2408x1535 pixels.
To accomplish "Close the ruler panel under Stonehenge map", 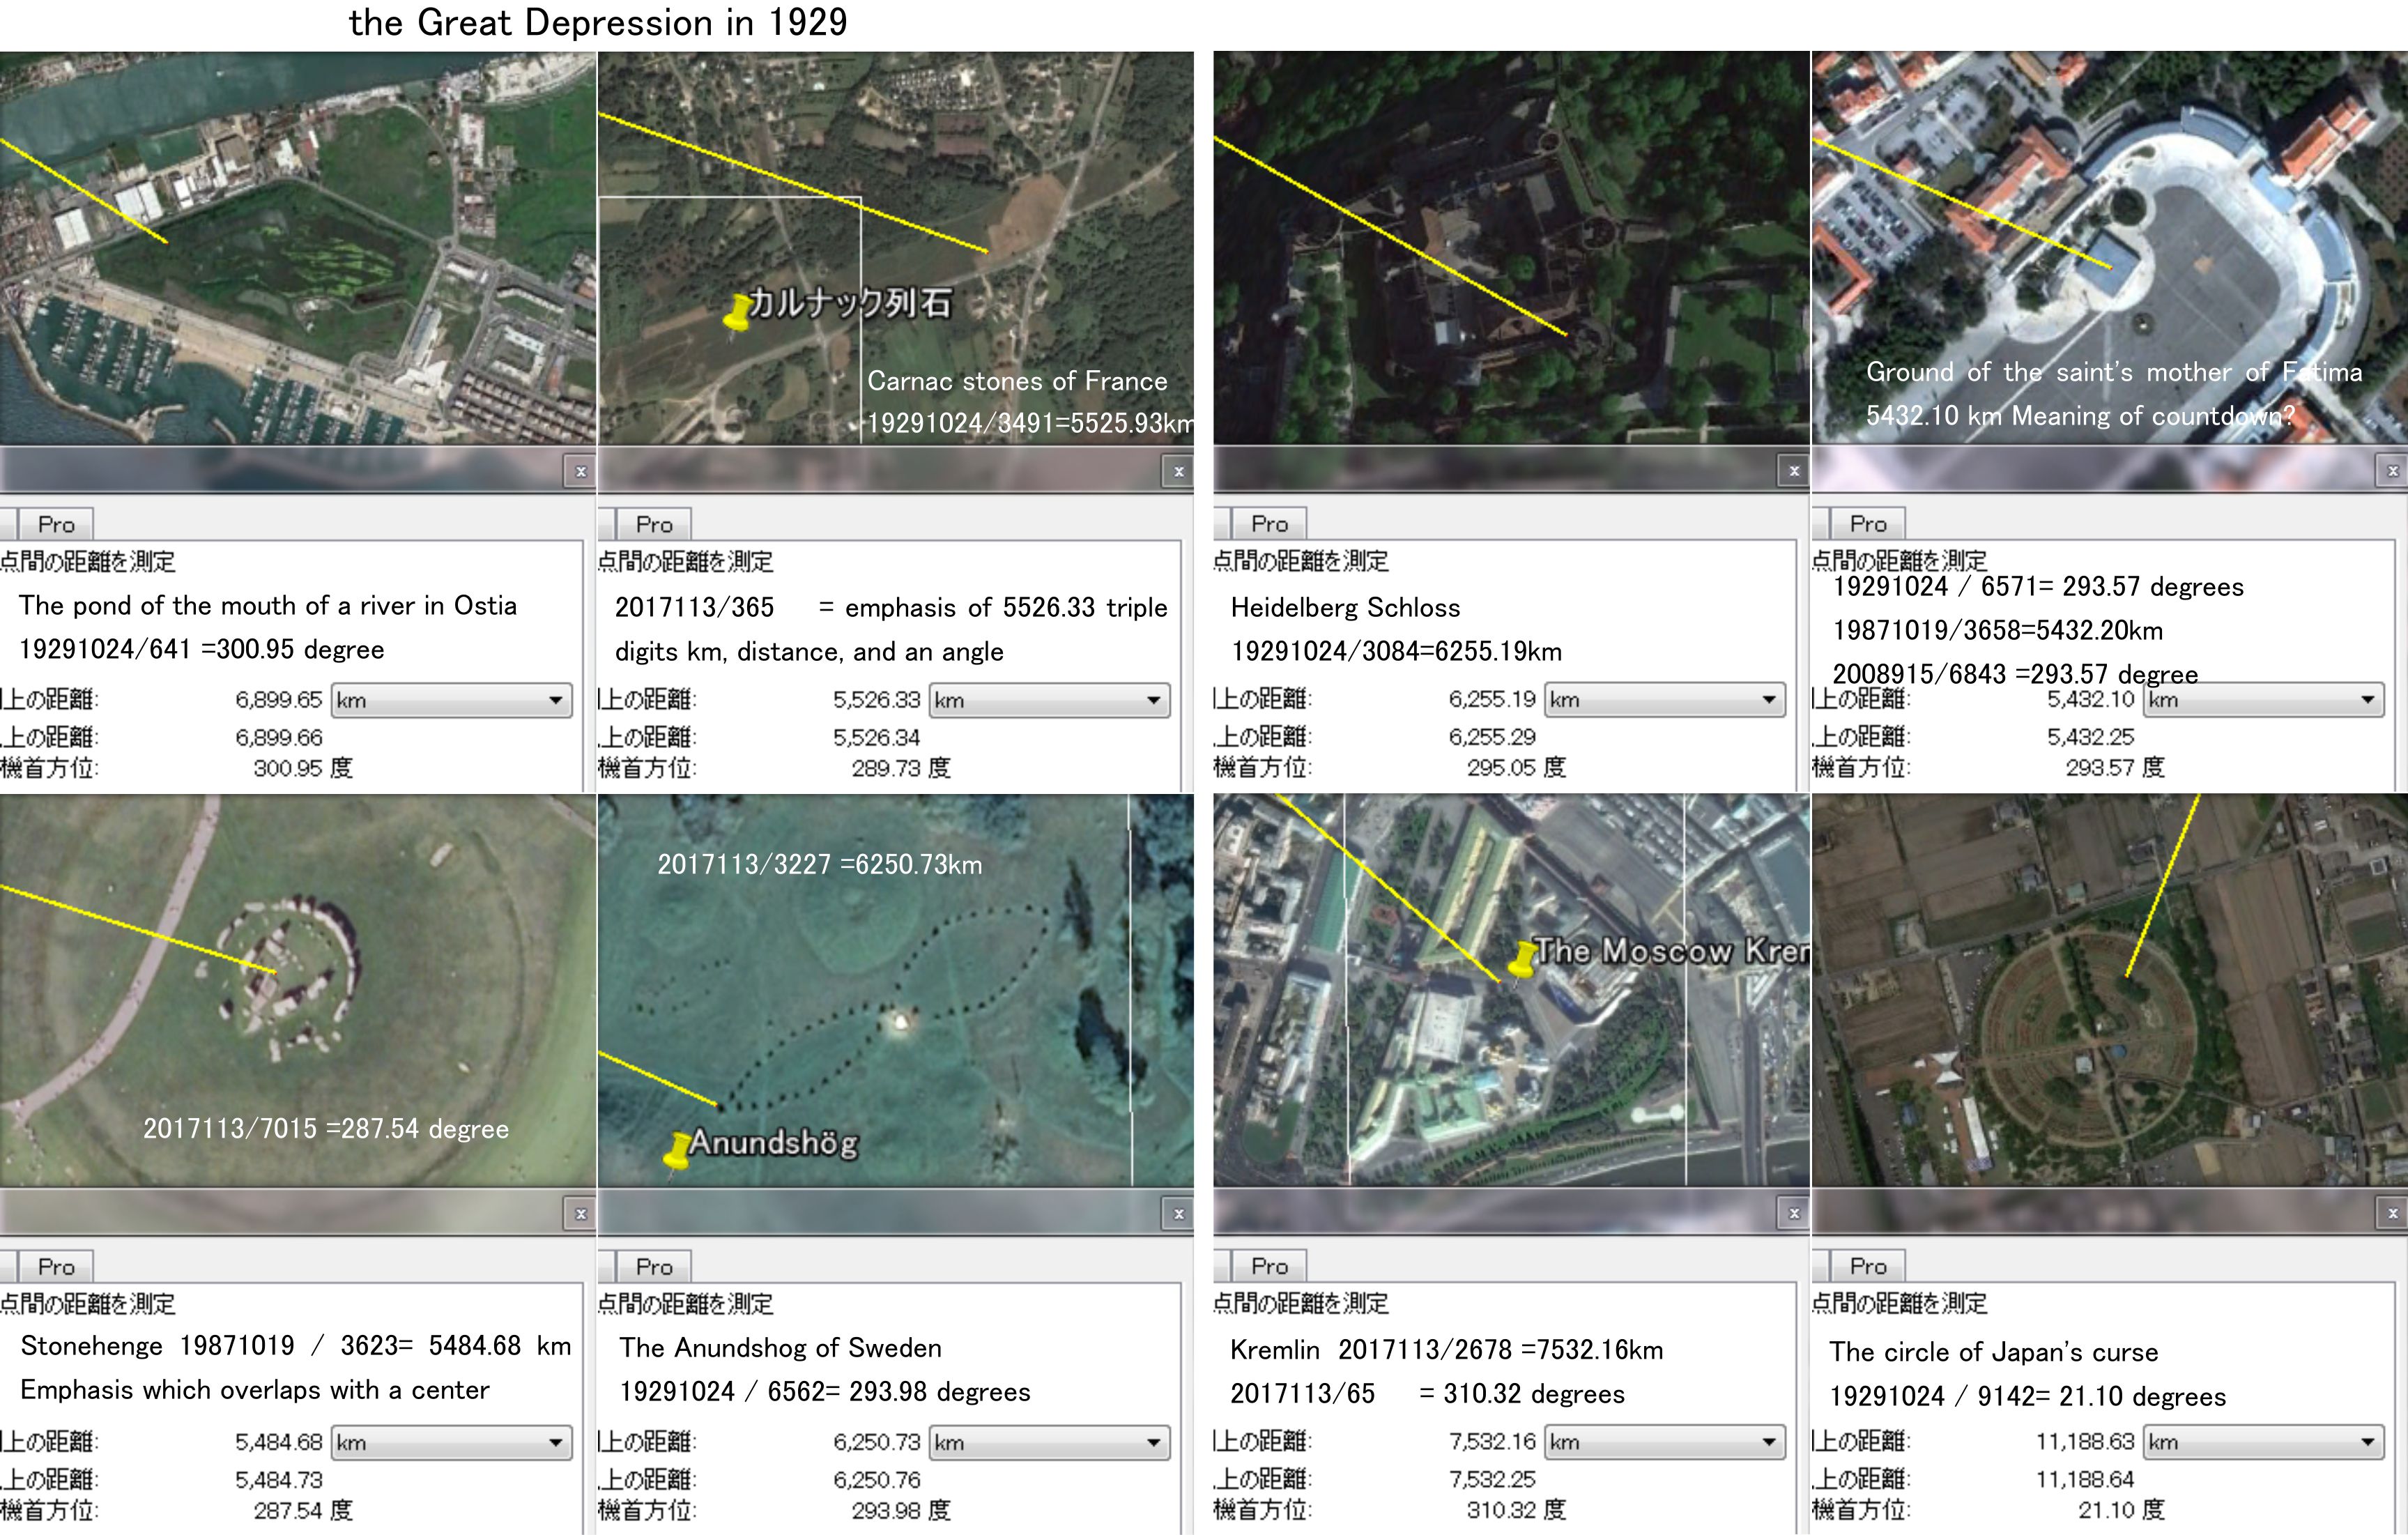I will 580,1214.
